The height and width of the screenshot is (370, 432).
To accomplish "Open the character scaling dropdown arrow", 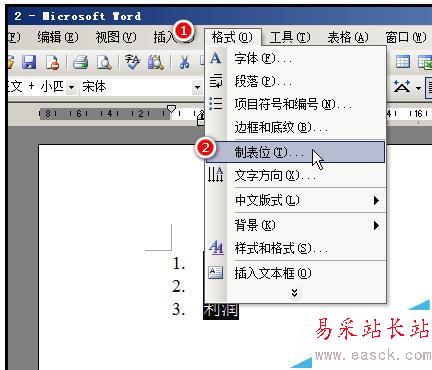I will (418, 88).
